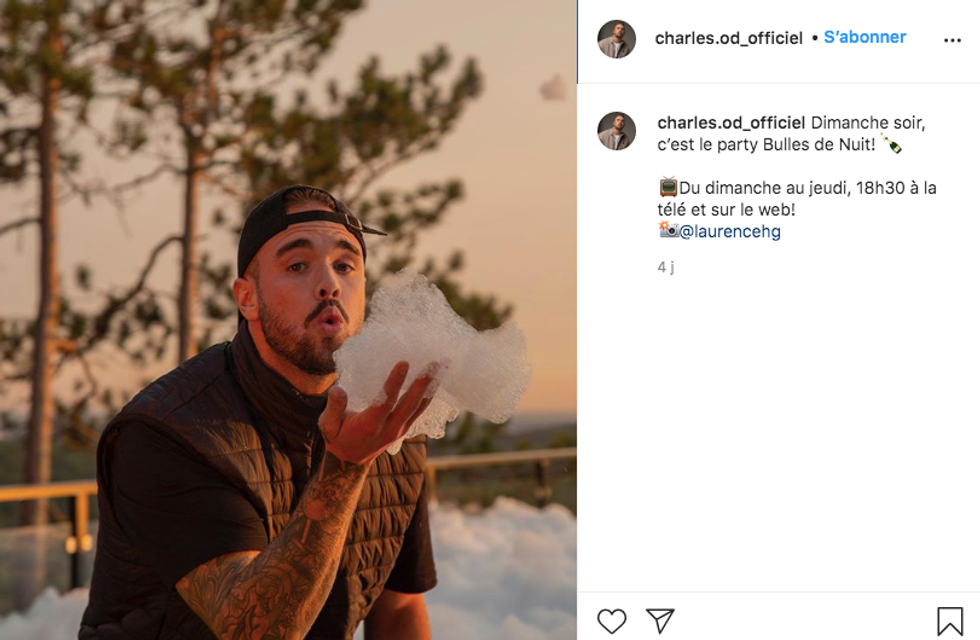Click the champagne bottle emoji in caption
Screen dimensions: 980x640
click(x=891, y=144)
